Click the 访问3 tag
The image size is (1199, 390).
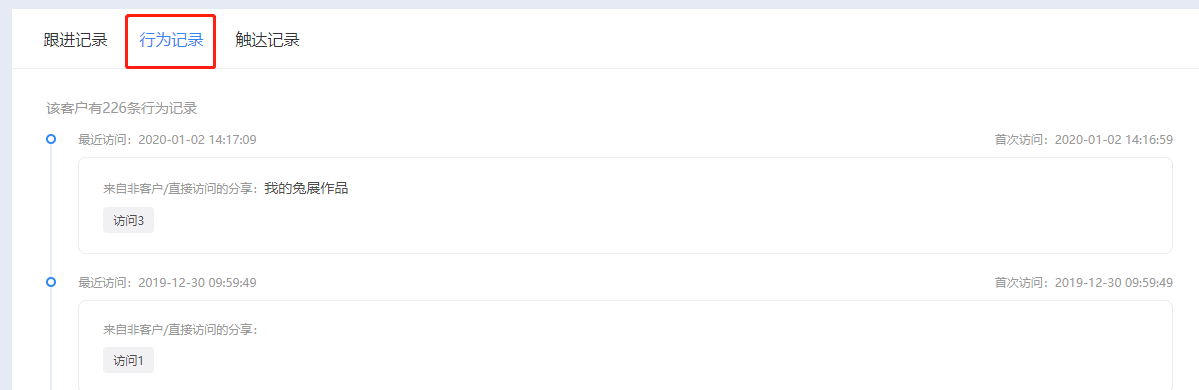(128, 220)
